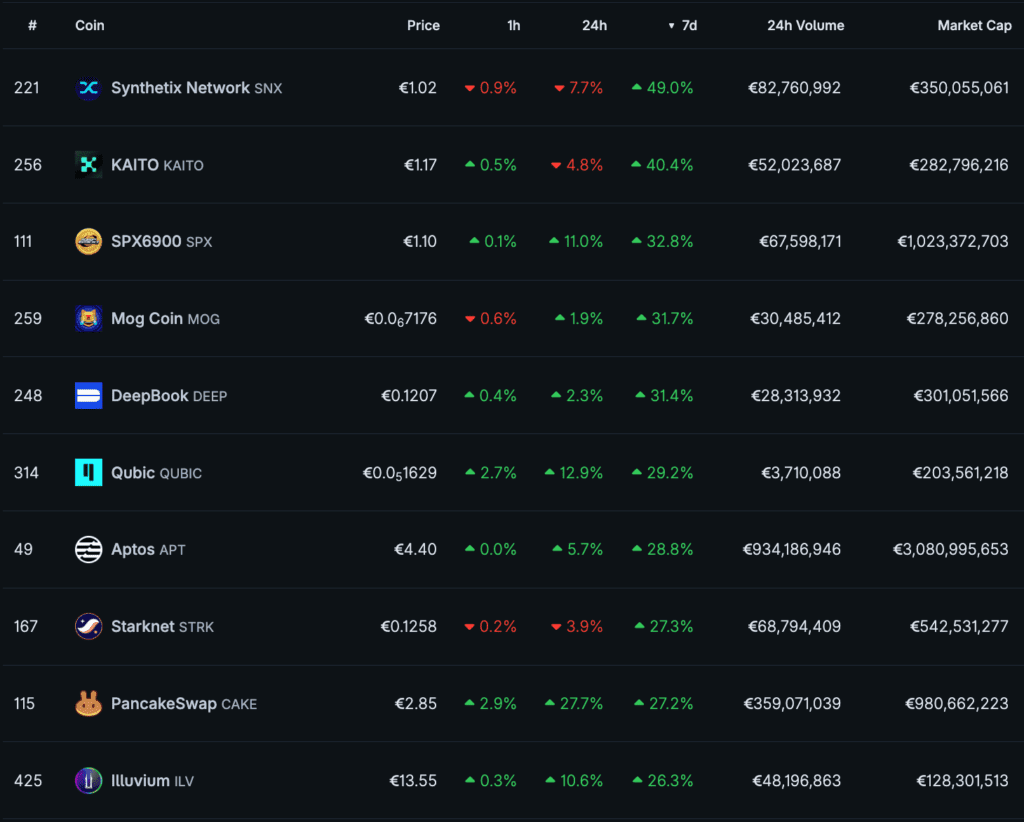This screenshot has width=1024, height=822.
Task: Click the KAITO coin logo
Action: [x=89, y=165]
